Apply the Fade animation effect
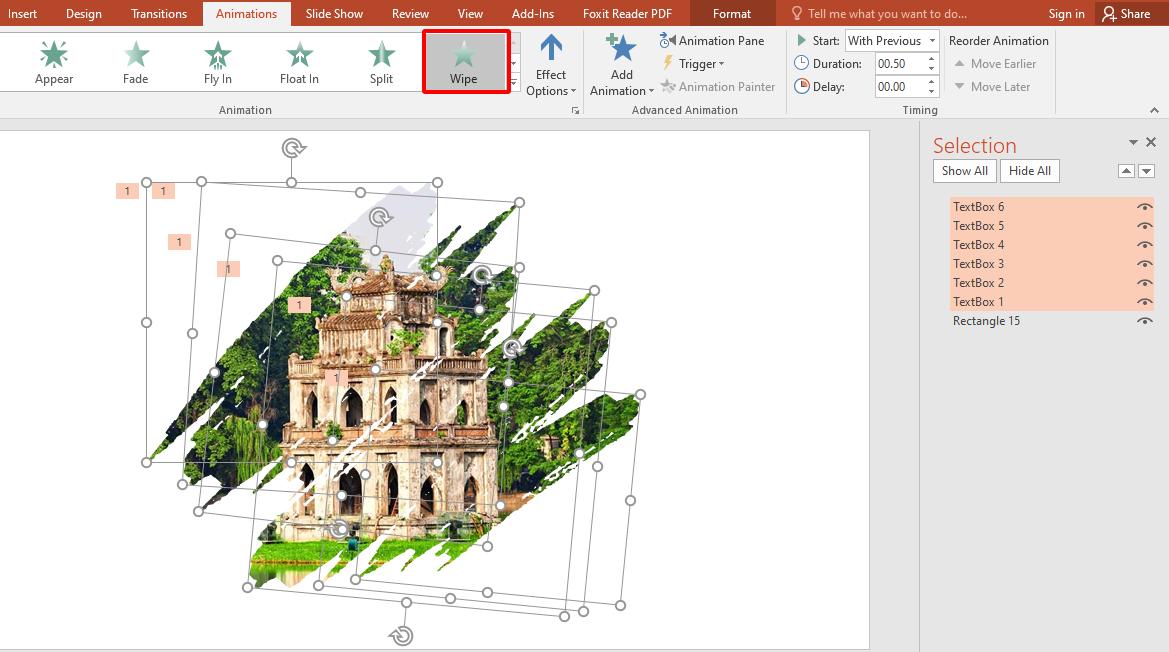This screenshot has width=1169, height=652. pos(135,60)
